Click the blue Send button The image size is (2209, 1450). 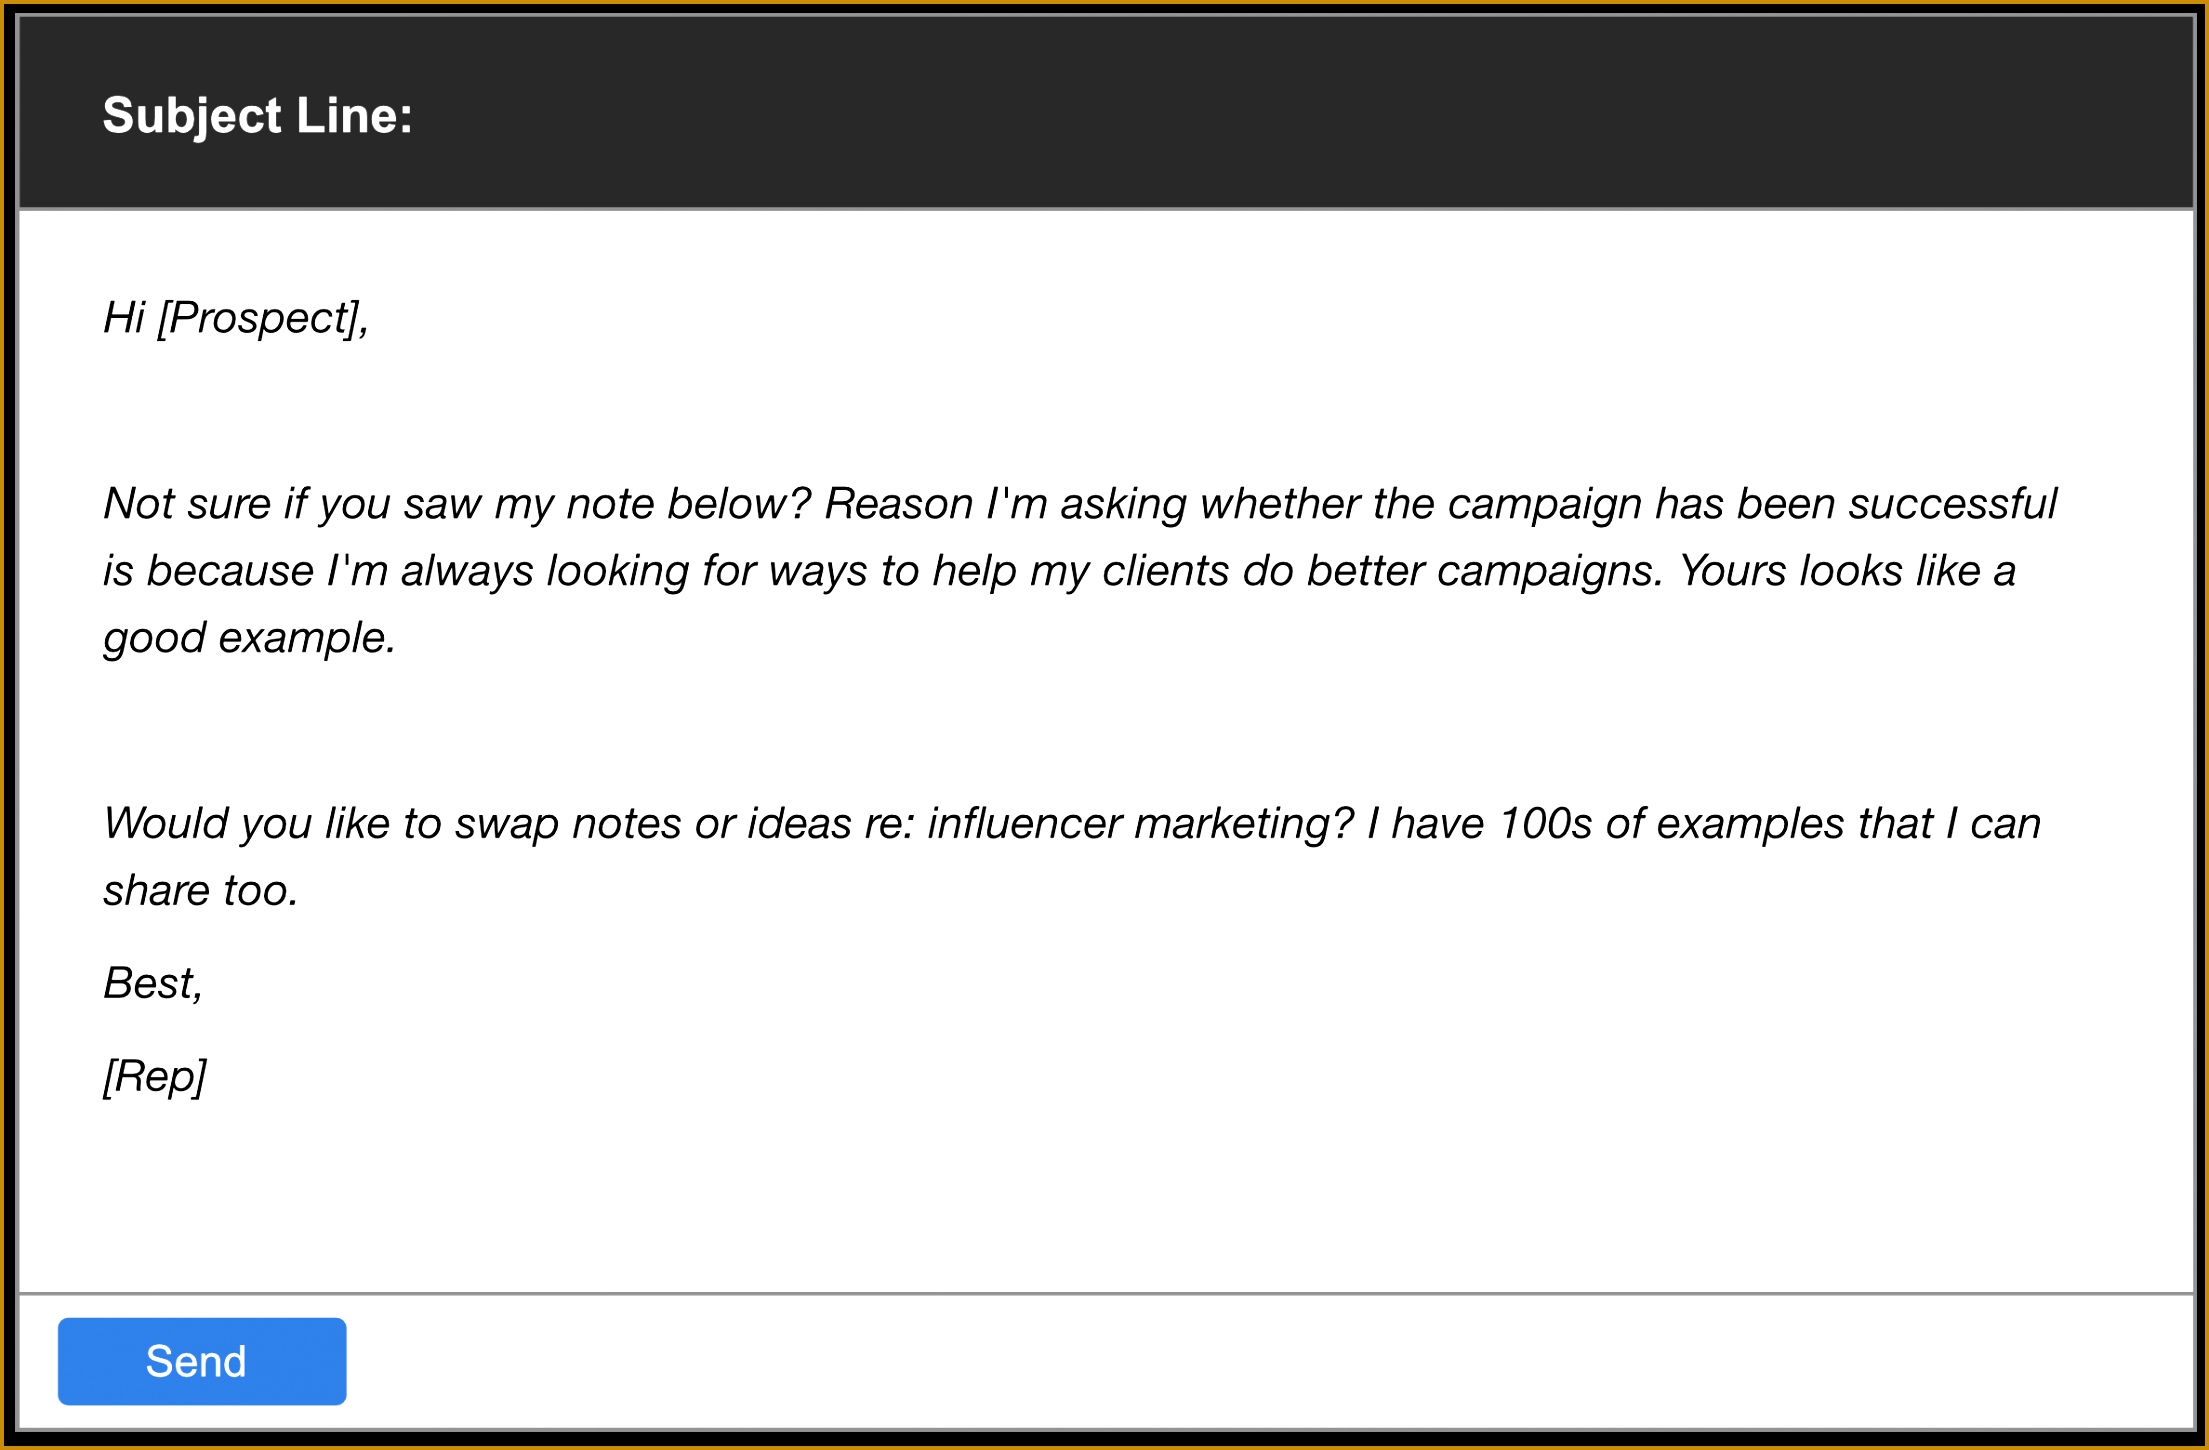tap(202, 1361)
